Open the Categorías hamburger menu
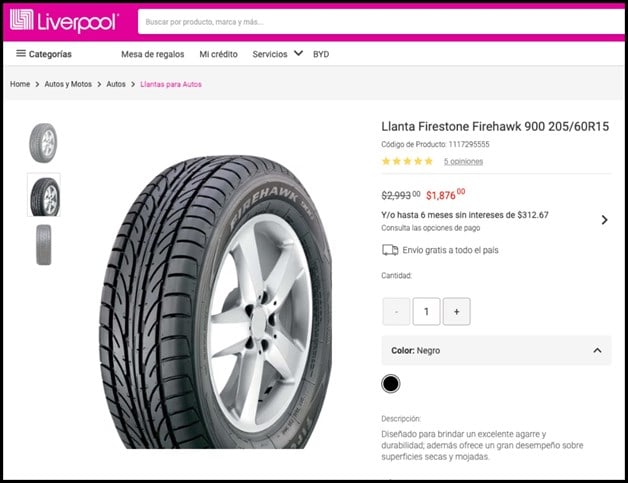Viewport: 628px width, 483px height. point(43,54)
